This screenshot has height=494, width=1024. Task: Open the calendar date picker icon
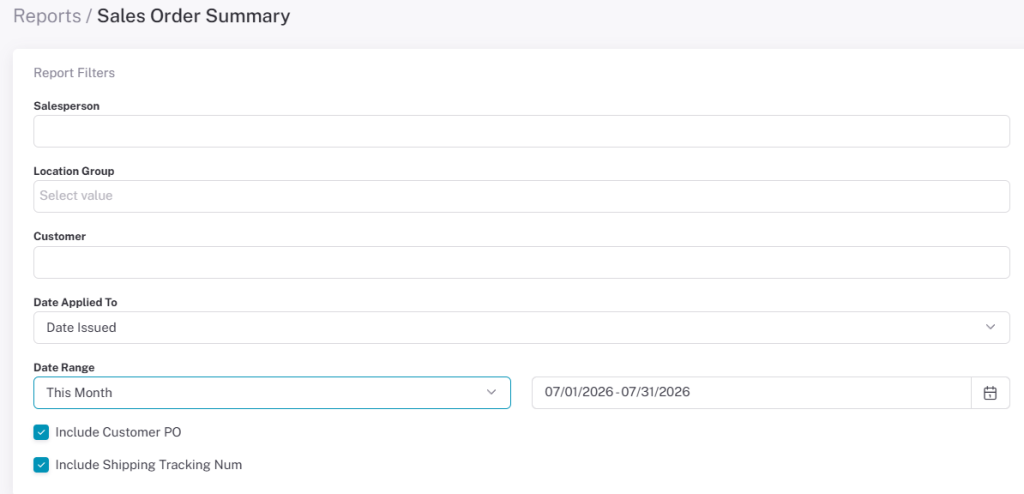tap(990, 393)
